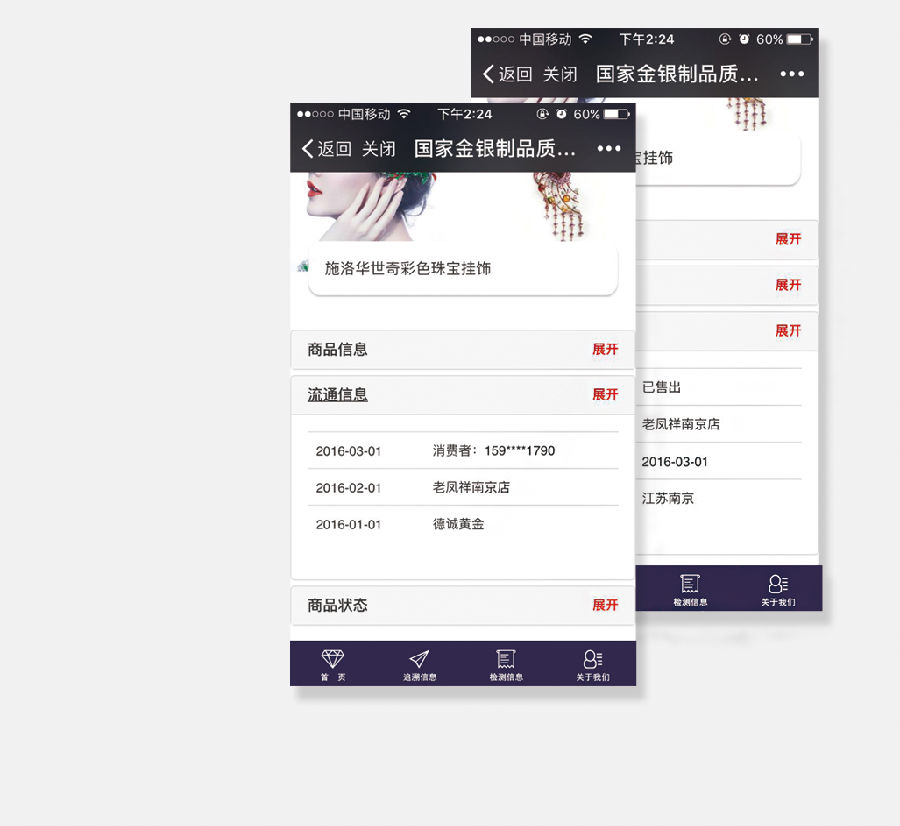Screen dimensions: 900x826
Task: Expand the 商品状态 section
Action: coord(605,605)
